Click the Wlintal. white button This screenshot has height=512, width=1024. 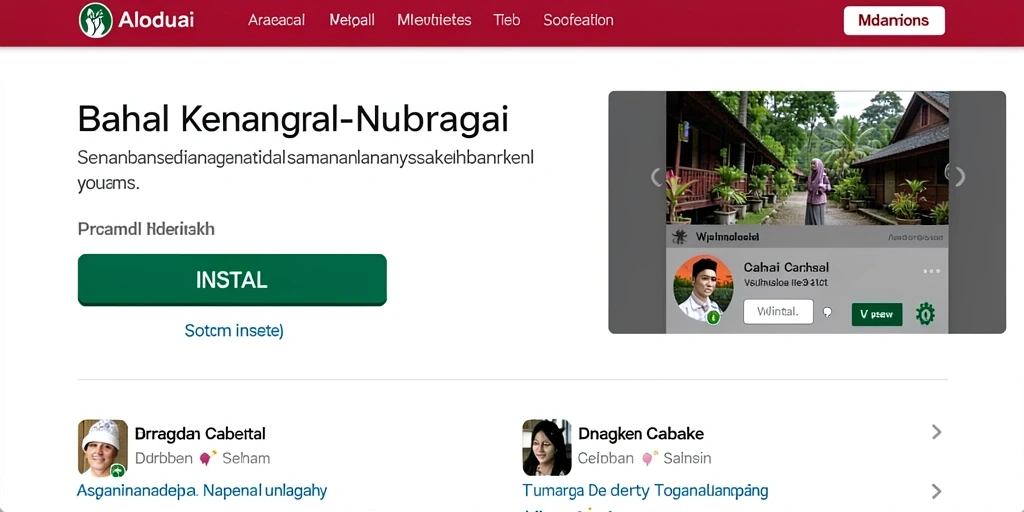[x=778, y=312]
